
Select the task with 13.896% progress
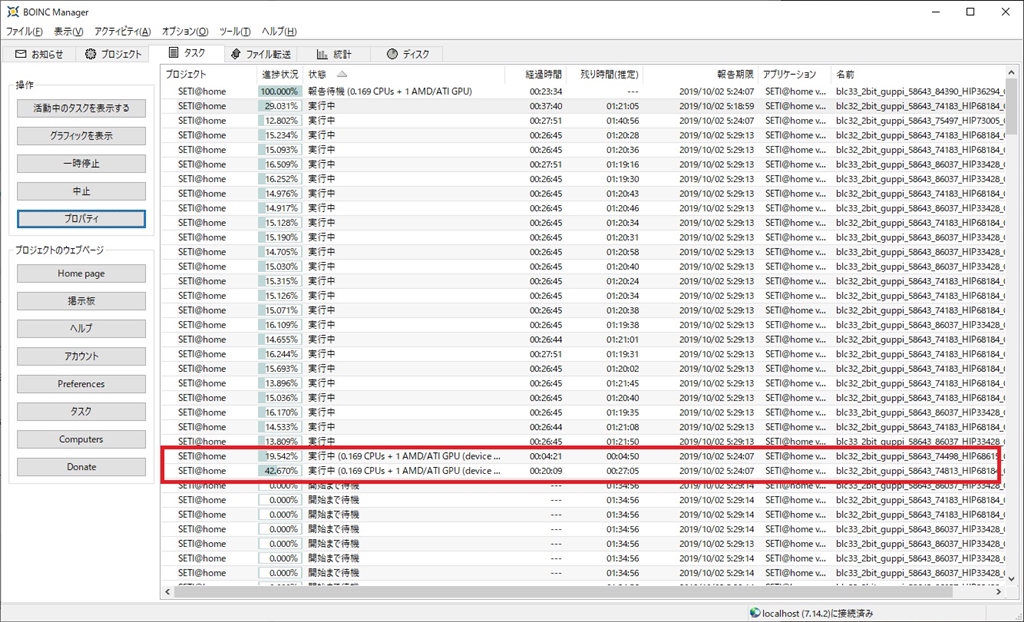[x=583, y=383]
